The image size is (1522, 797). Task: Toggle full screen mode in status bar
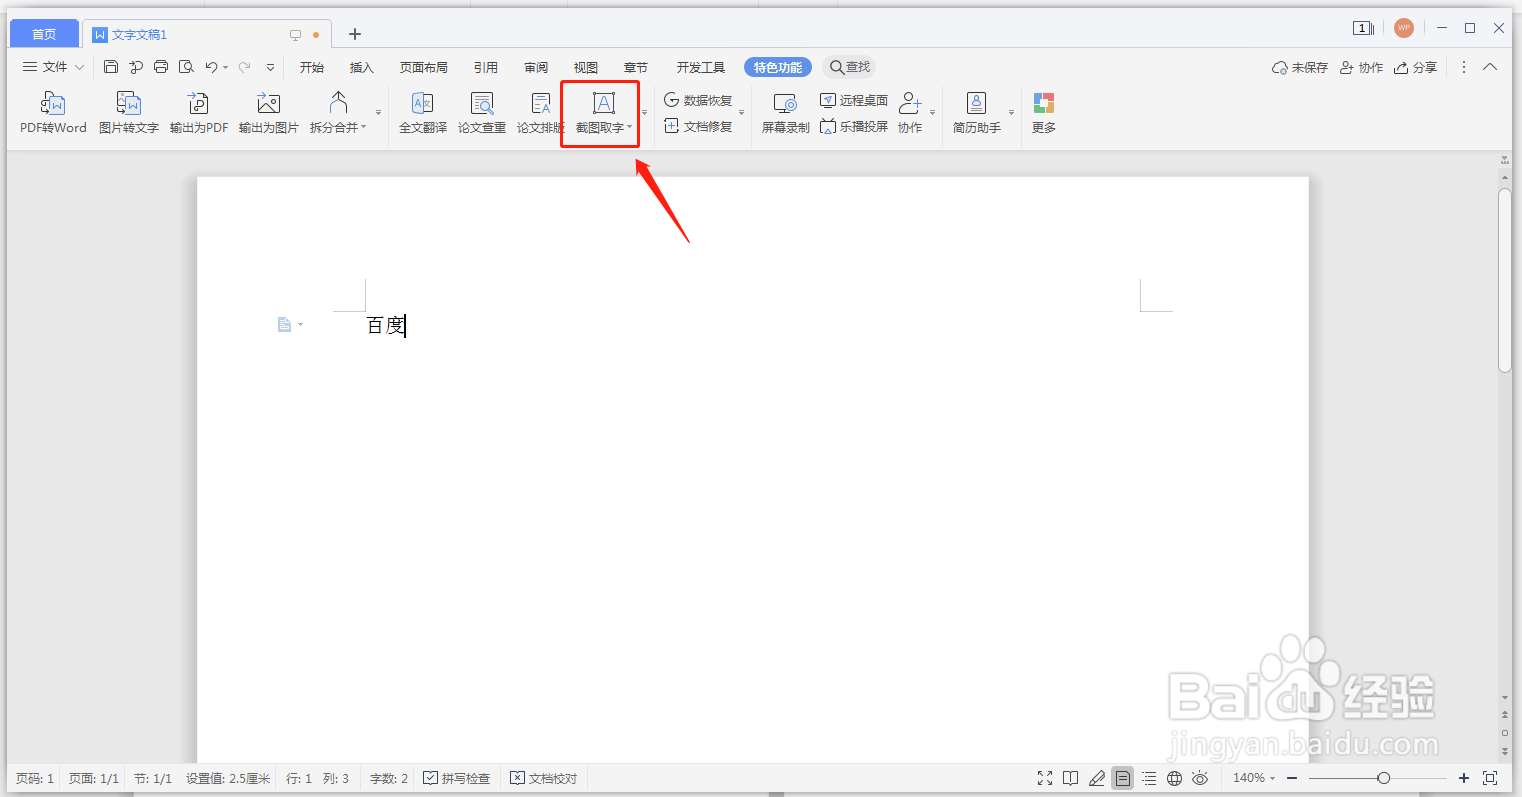coord(1045,777)
